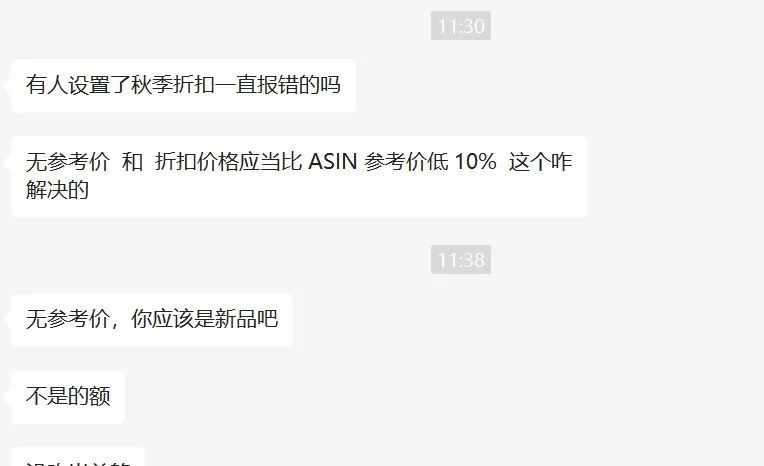Click the 解决的 text on second line

click(57, 190)
